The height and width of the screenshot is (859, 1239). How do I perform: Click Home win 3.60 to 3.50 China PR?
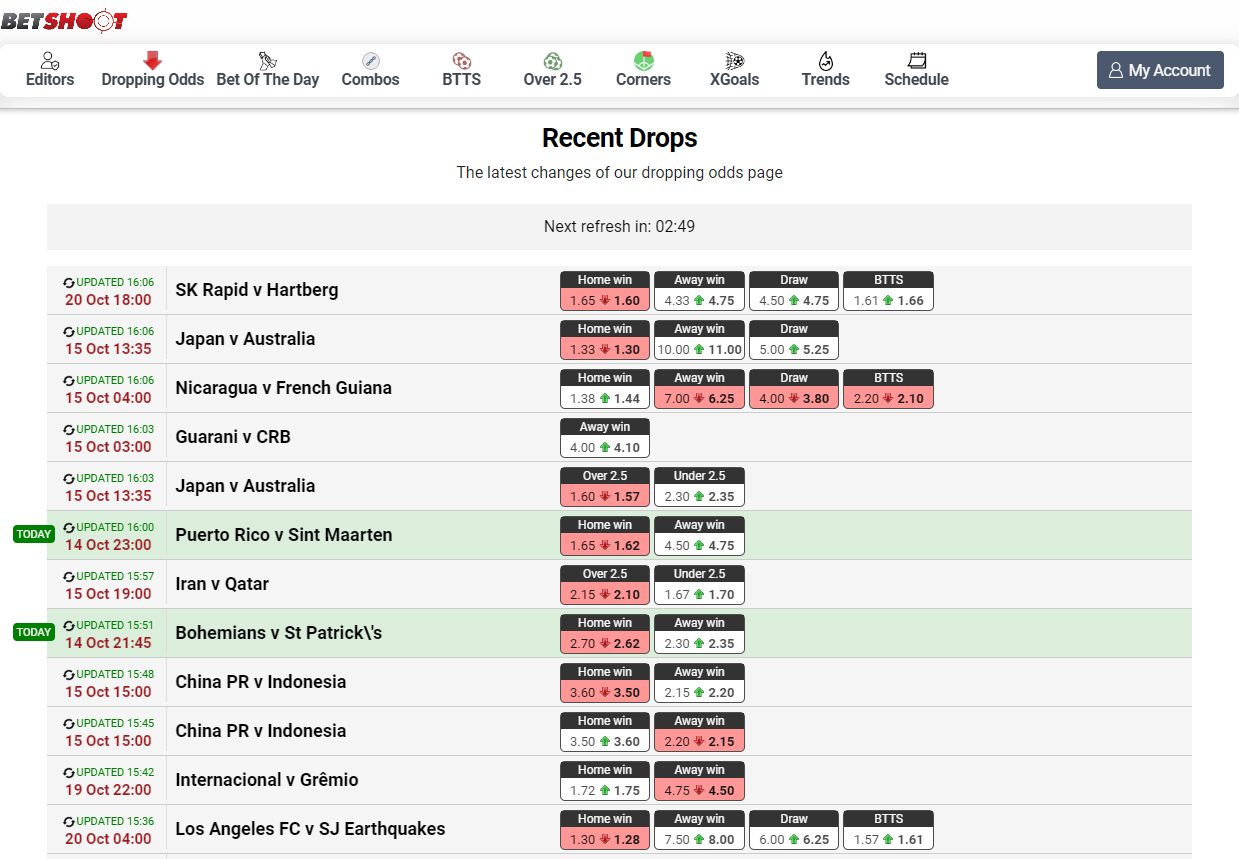[x=605, y=683]
